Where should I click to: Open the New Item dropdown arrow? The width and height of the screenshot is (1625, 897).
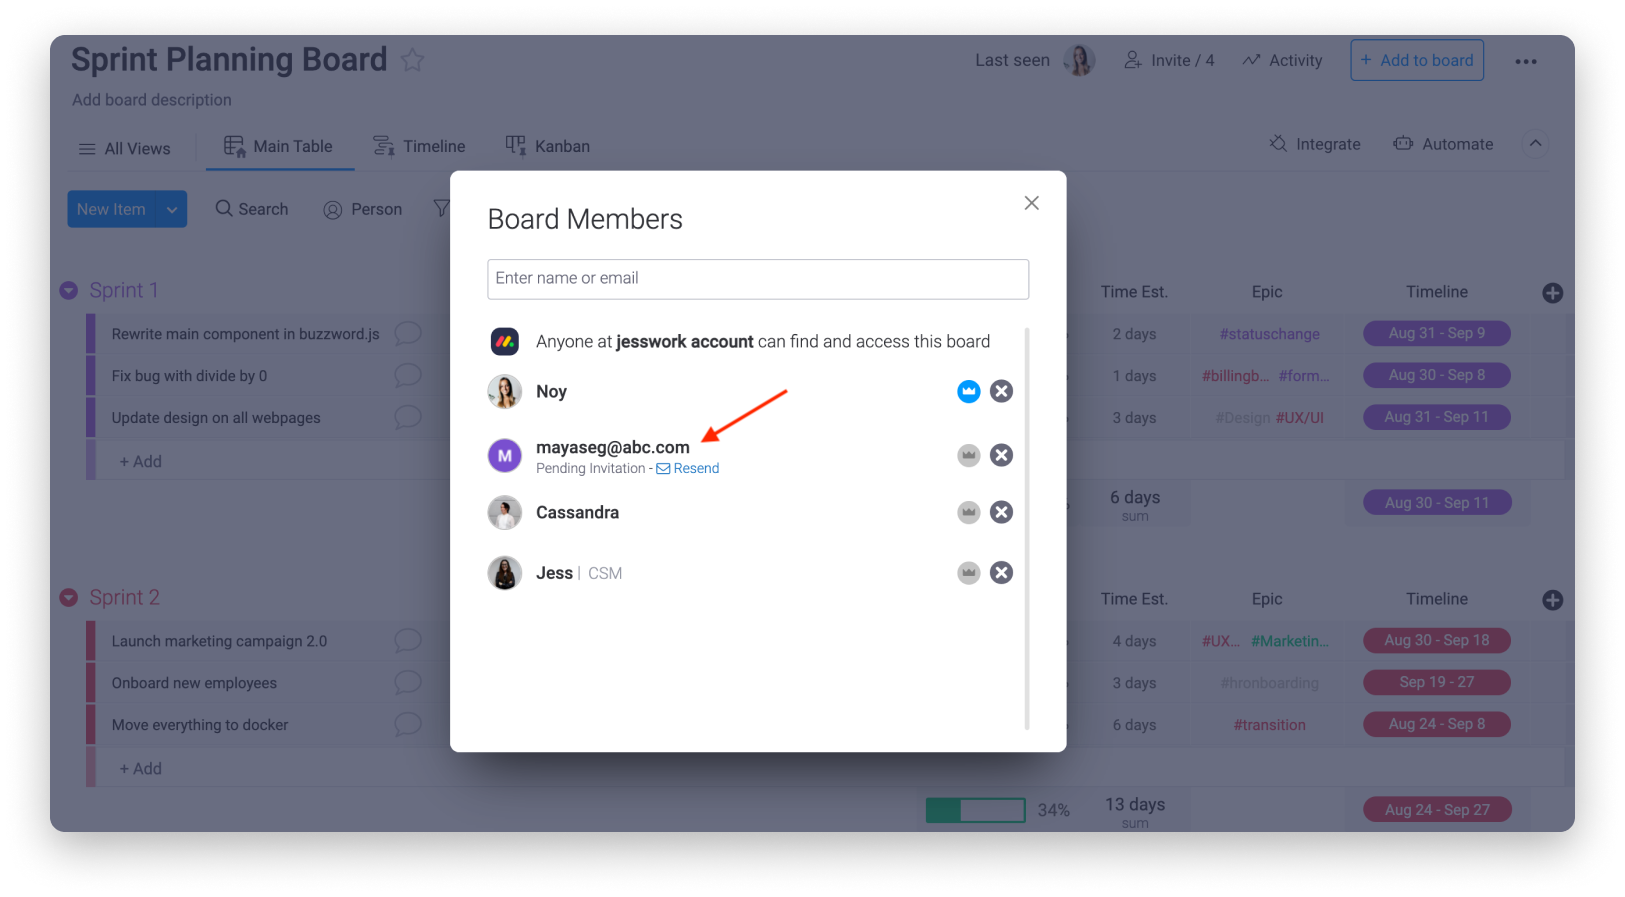point(172,209)
